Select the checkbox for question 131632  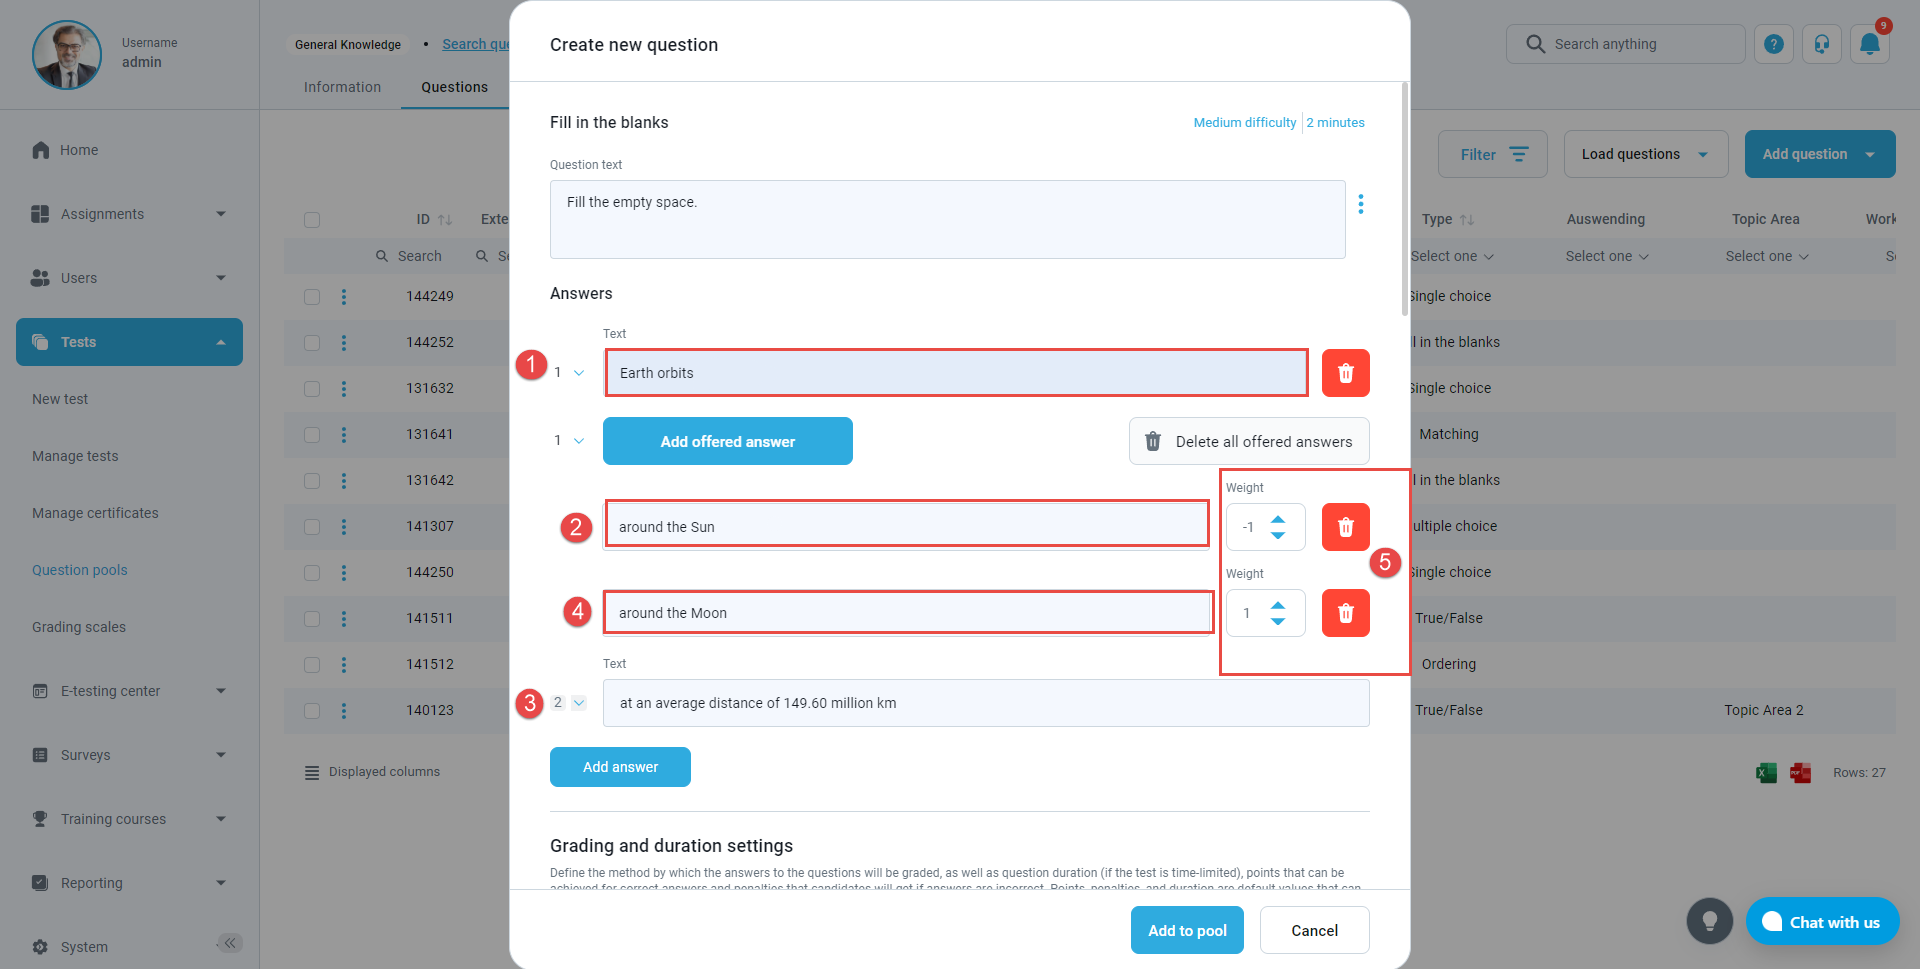click(x=312, y=388)
